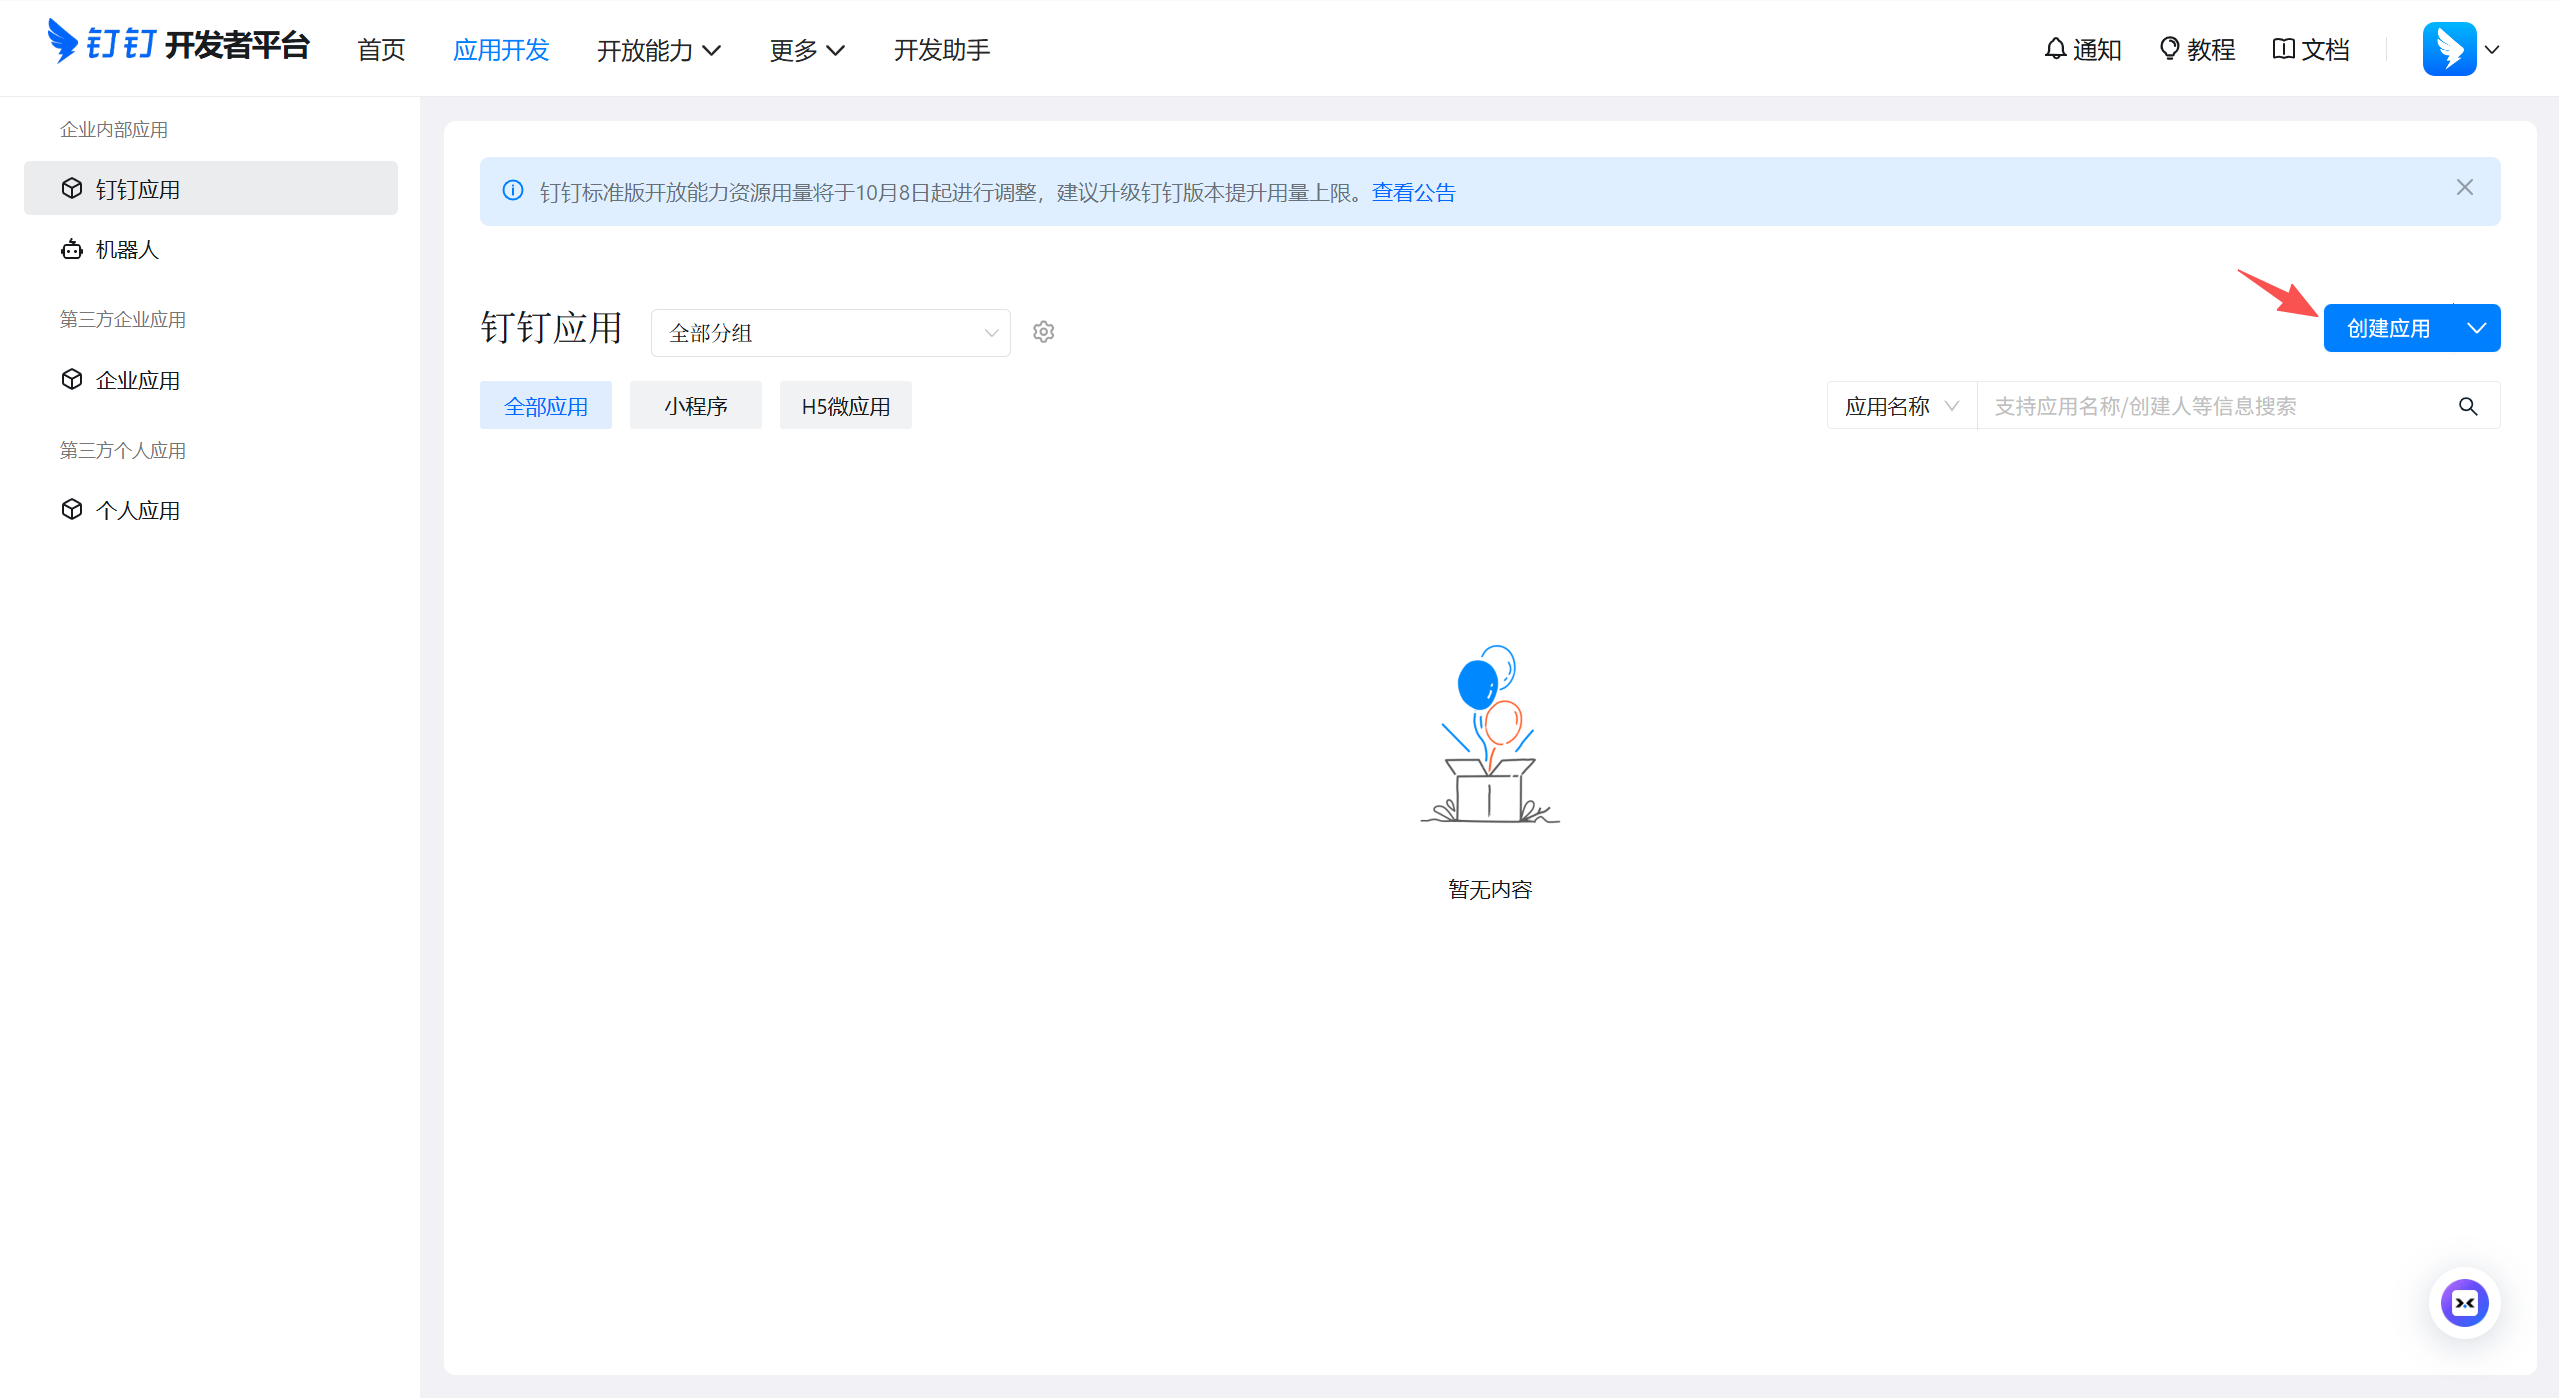Click the blue user avatar icon
The image size is (2559, 1398).
pyautogui.click(x=2449, y=49)
